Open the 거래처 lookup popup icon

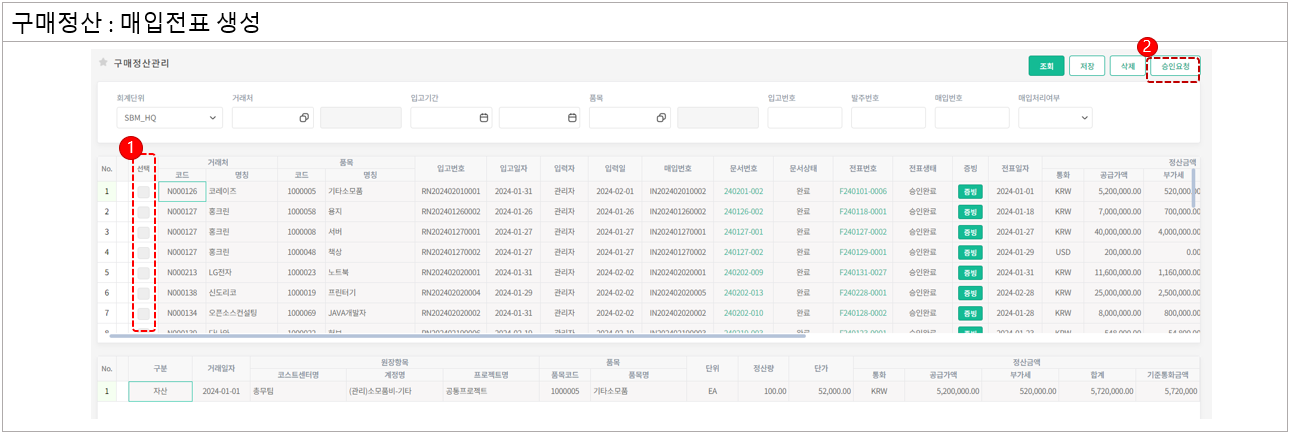[303, 118]
